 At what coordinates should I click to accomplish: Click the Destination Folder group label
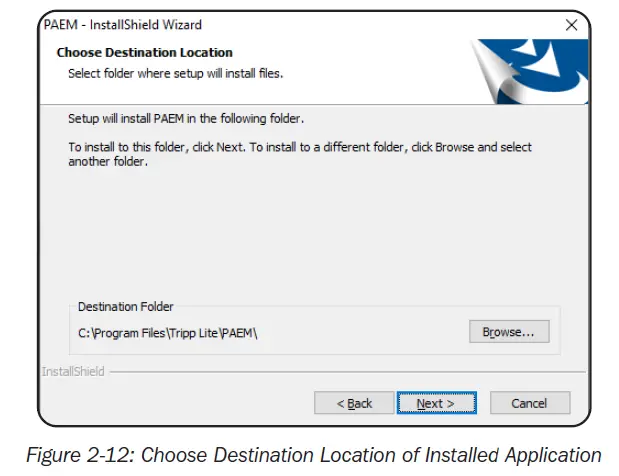[126, 307]
